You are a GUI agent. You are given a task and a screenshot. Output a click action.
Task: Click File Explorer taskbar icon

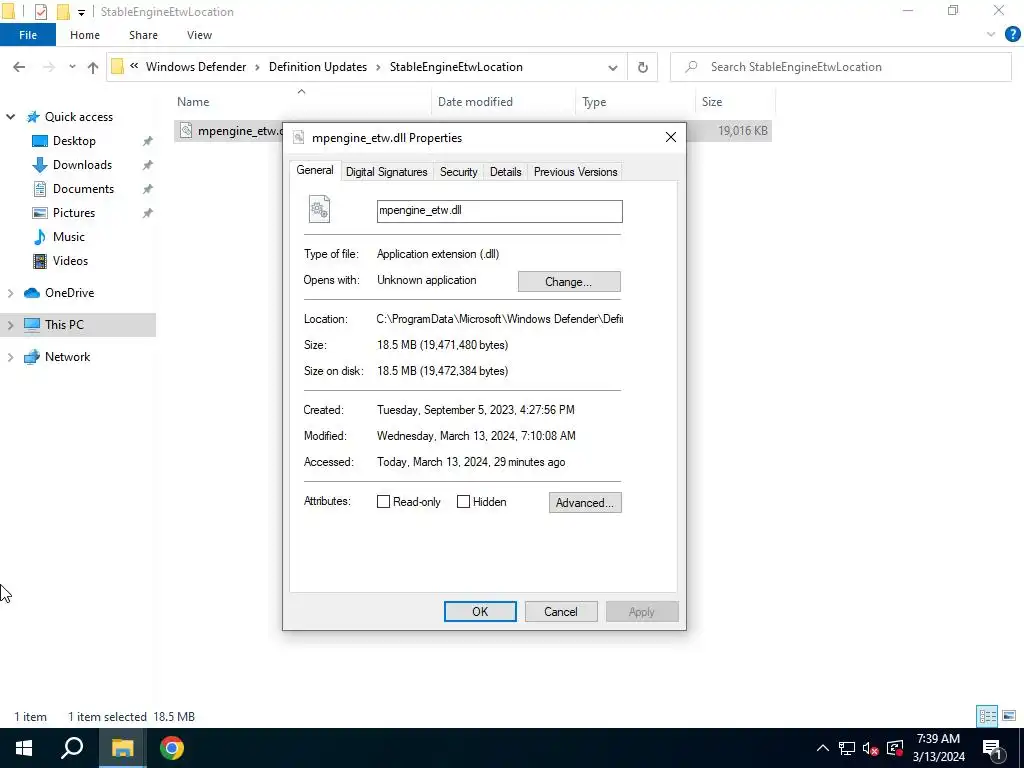(122, 748)
